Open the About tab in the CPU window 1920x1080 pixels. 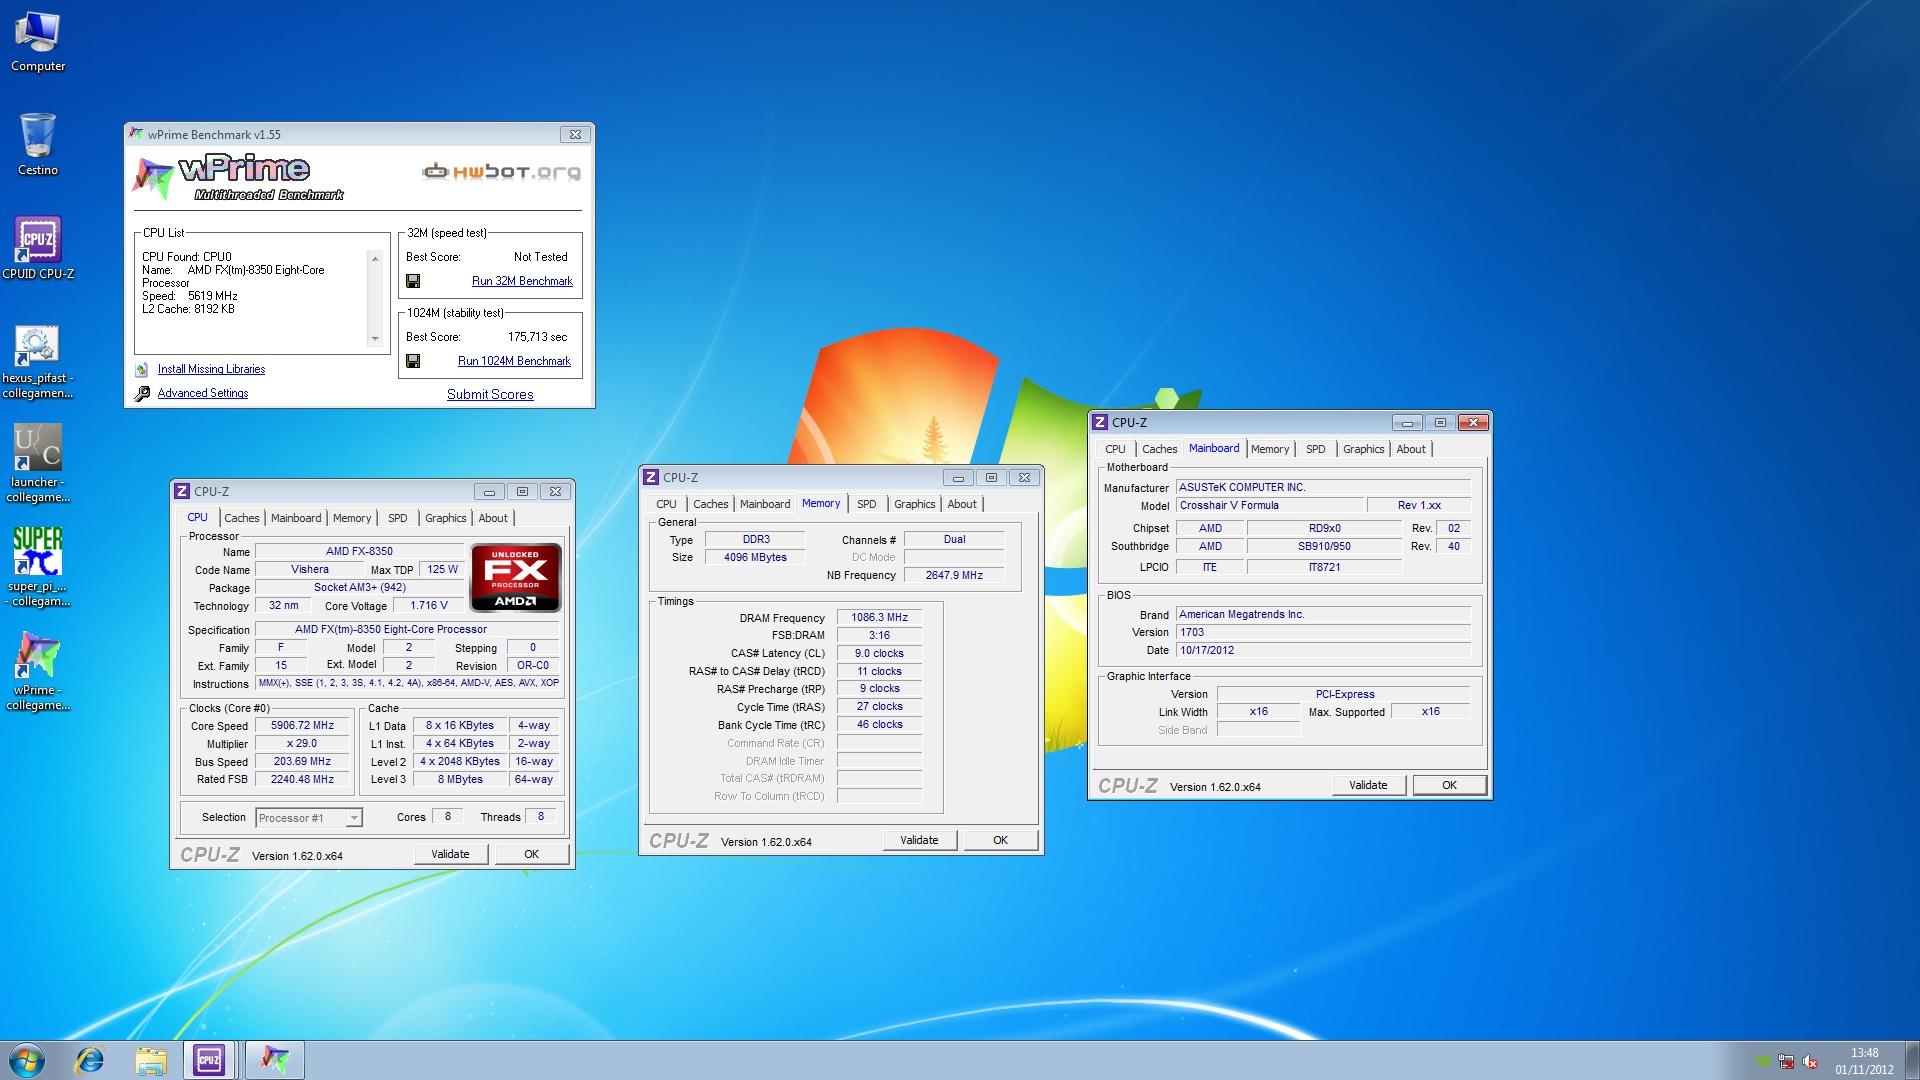coord(493,518)
